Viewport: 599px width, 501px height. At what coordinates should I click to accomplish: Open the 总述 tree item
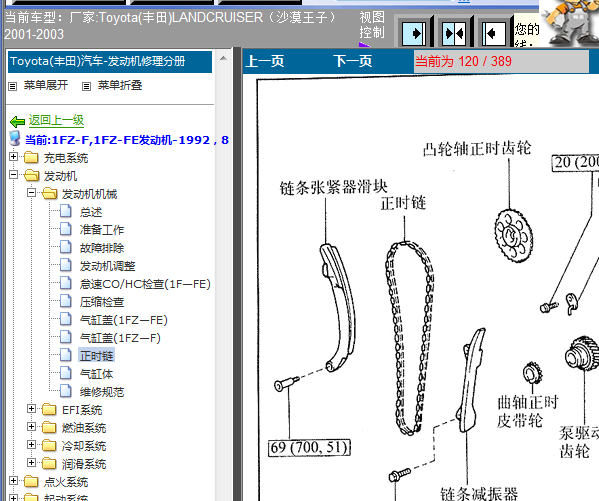(91, 212)
